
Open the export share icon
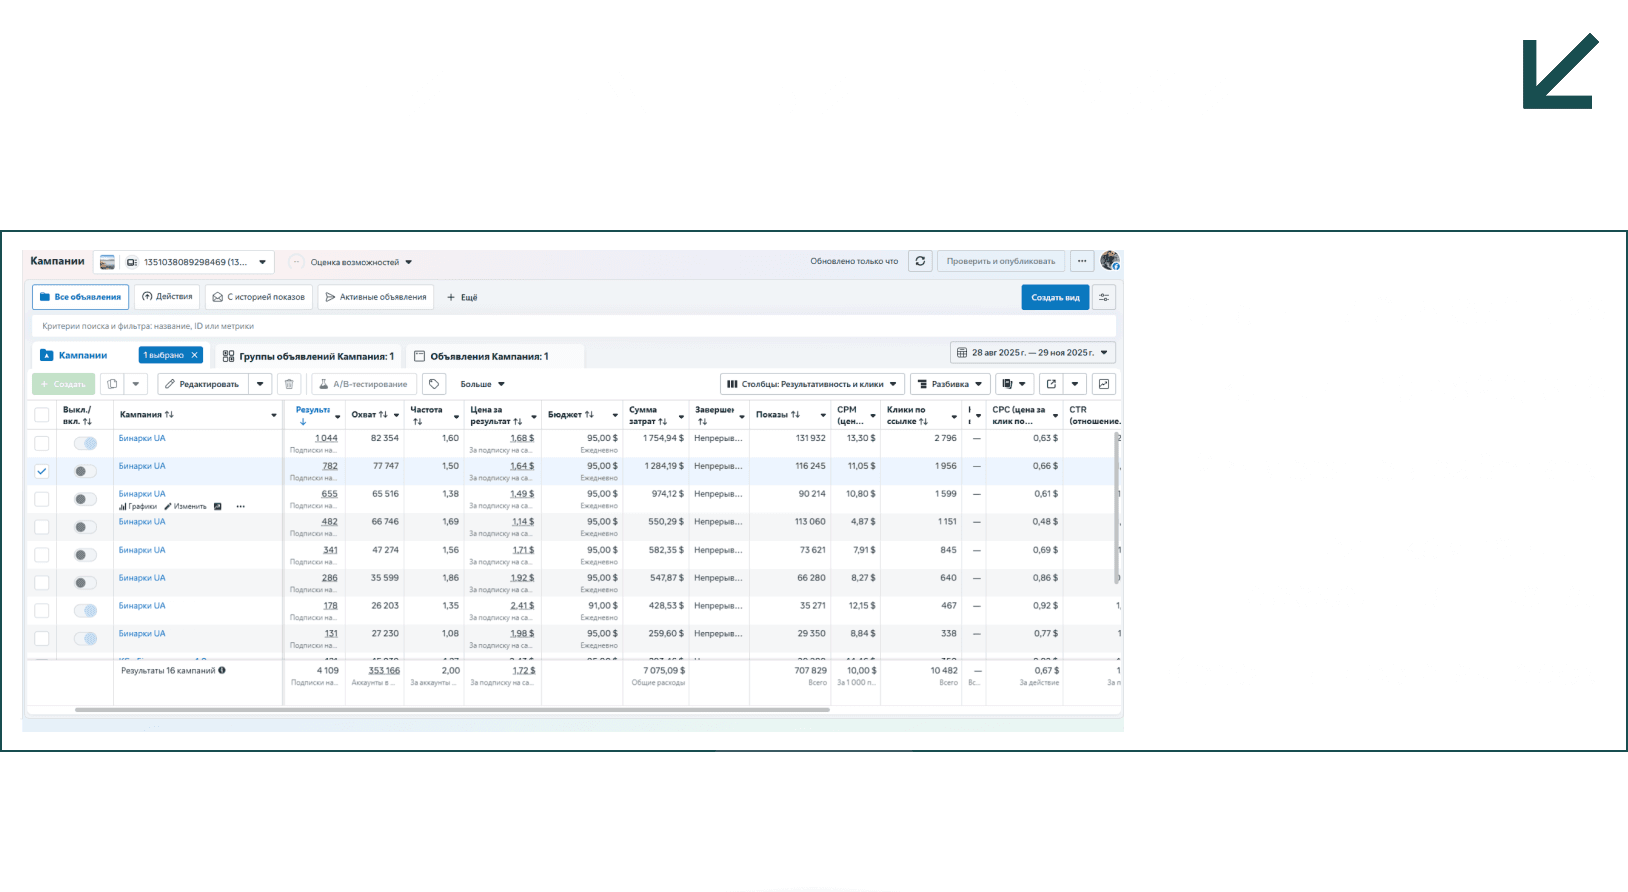pyautogui.click(x=1051, y=384)
